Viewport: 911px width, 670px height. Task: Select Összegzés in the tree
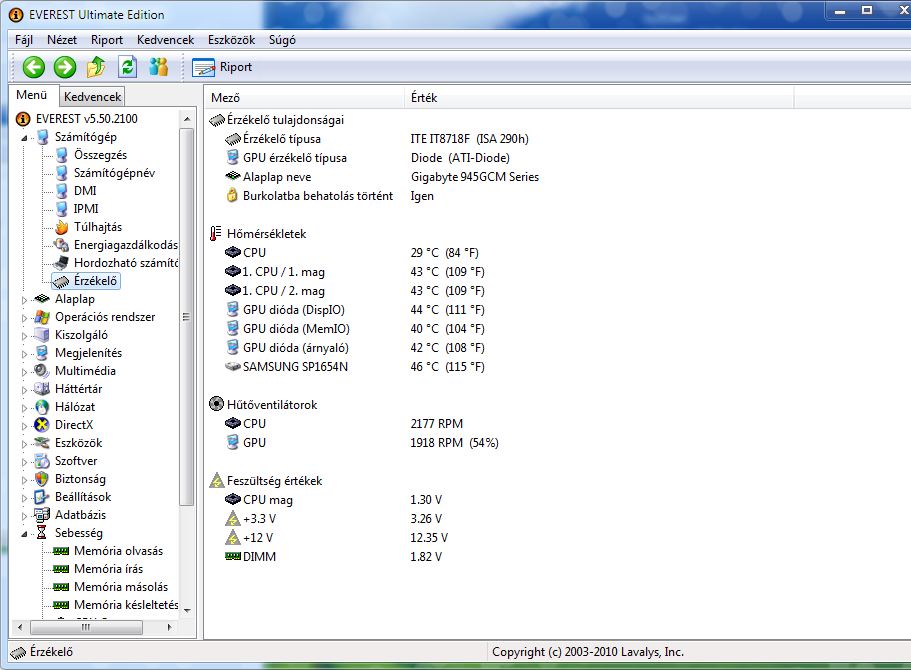click(x=100, y=155)
